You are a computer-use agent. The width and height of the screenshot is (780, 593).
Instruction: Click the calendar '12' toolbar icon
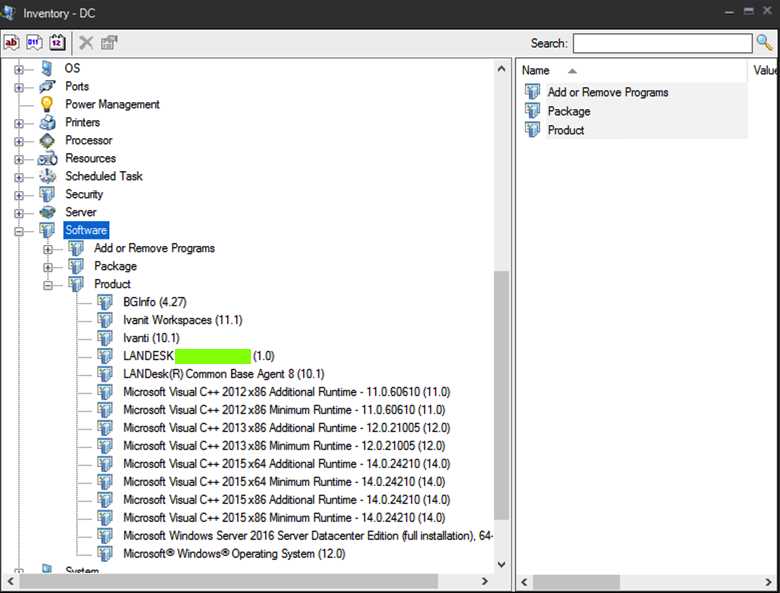tap(57, 42)
